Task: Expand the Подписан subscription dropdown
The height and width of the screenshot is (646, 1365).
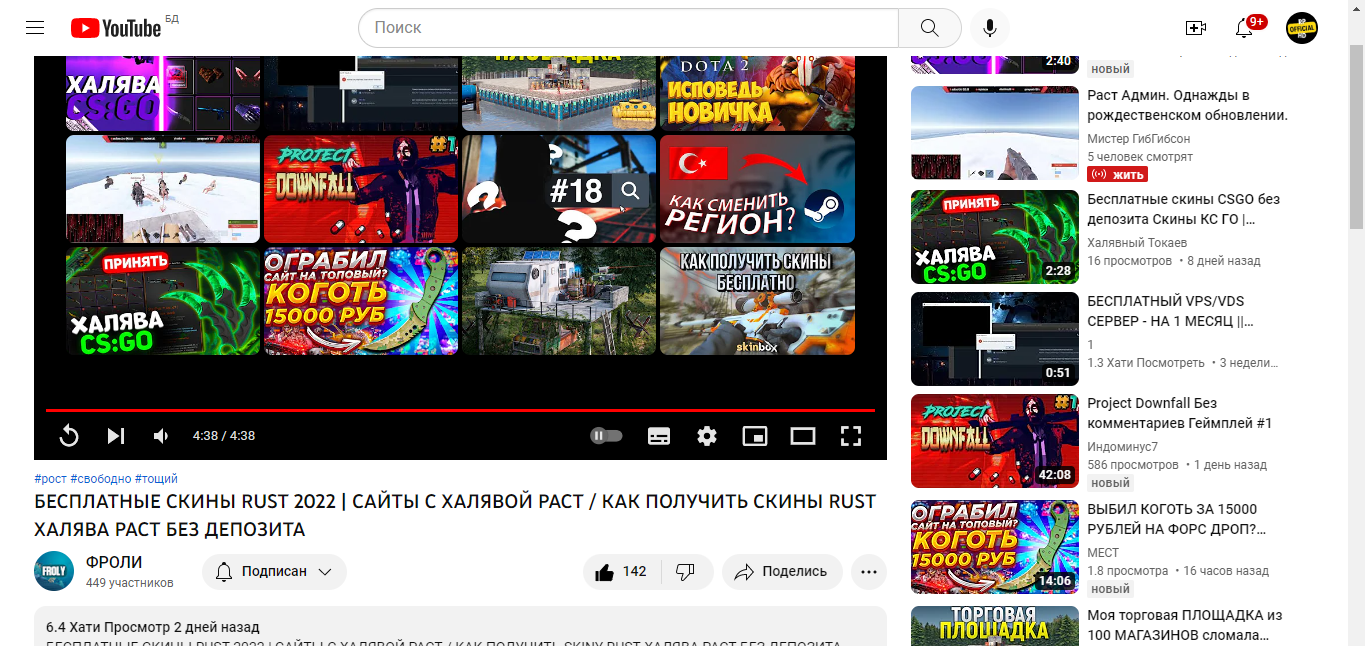Action: click(274, 572)
